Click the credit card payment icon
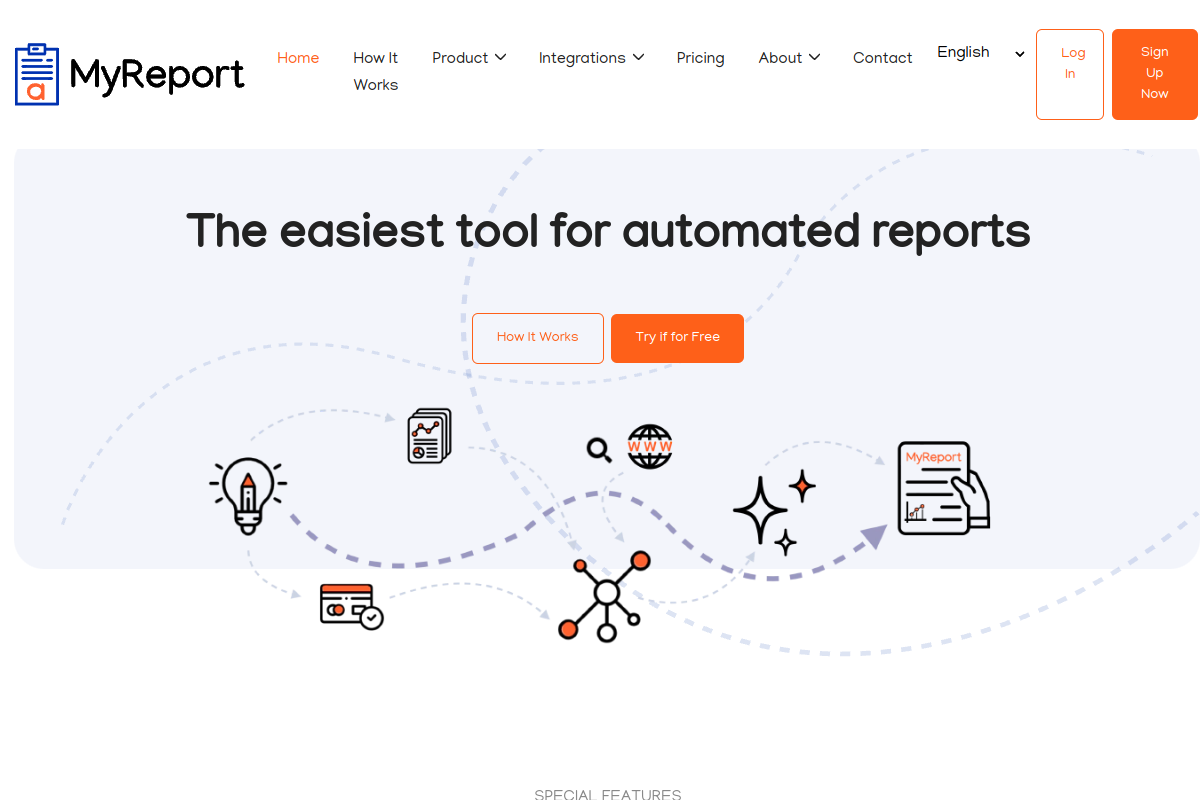Screen dimensions: 1200x800 (351, 606)
